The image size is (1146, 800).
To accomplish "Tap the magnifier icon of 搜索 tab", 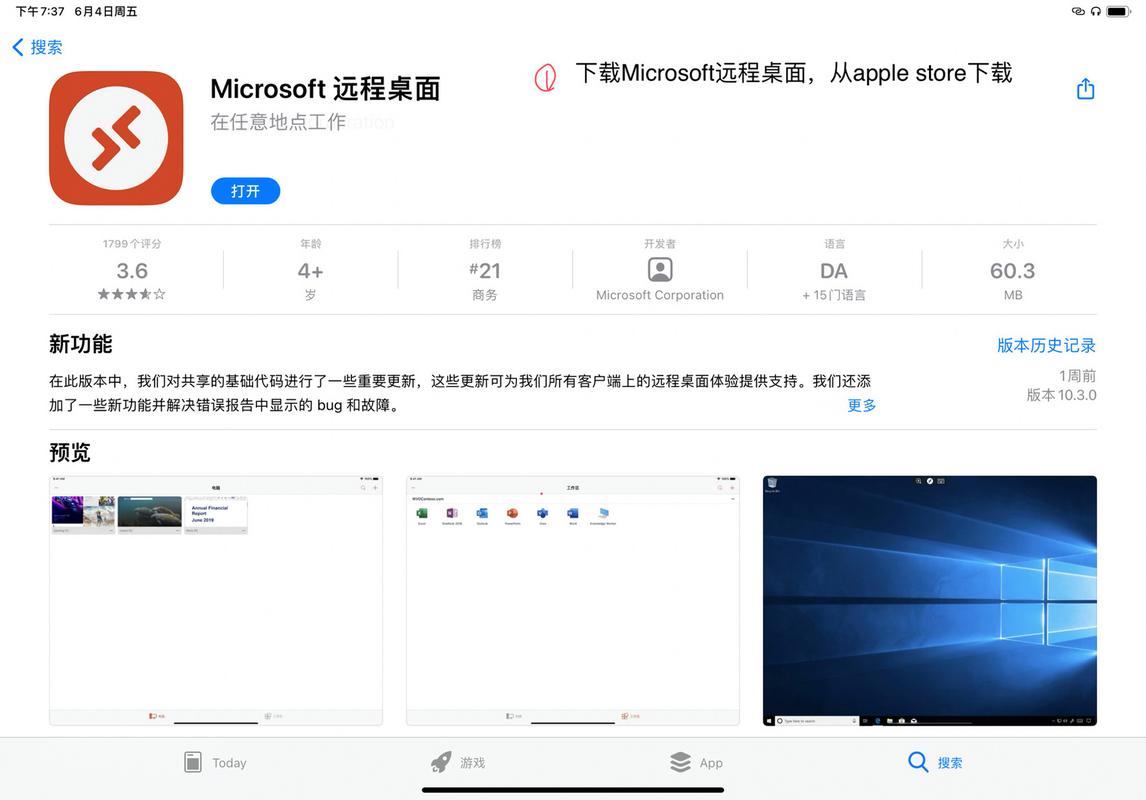I will pyautogui.click(x=918, y=761).
